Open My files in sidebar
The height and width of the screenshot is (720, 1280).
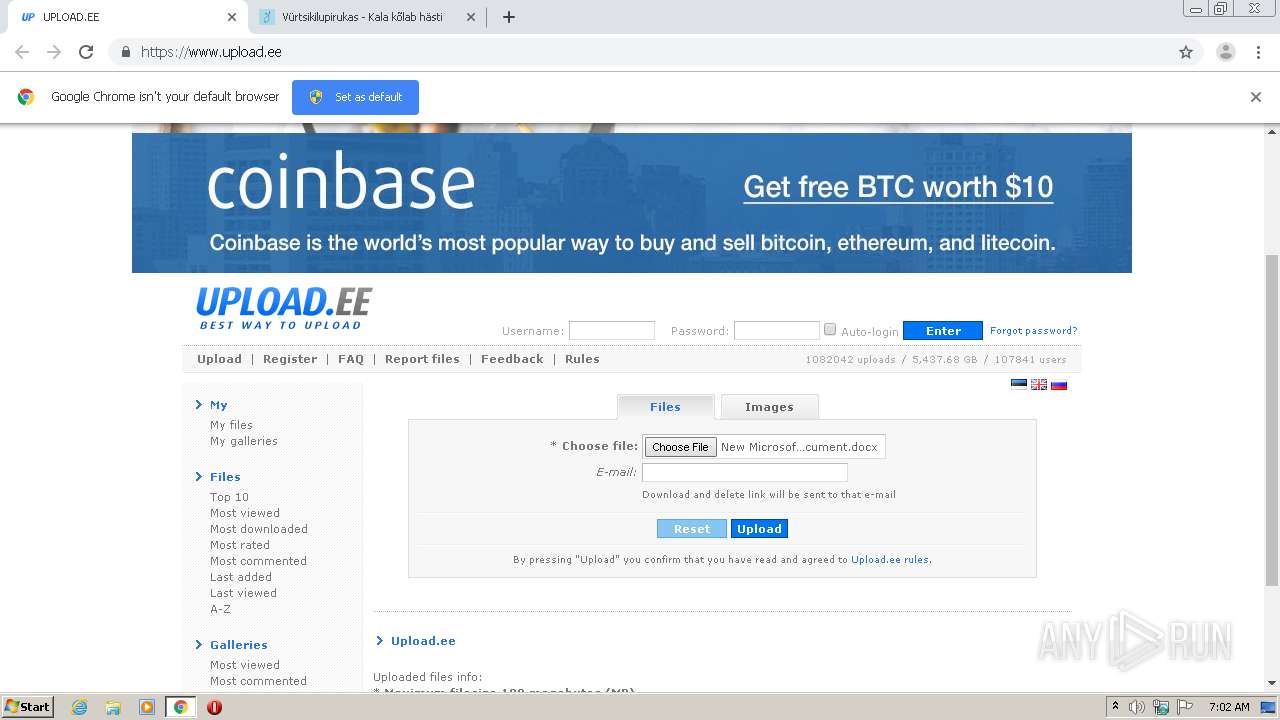coord(231,425)
